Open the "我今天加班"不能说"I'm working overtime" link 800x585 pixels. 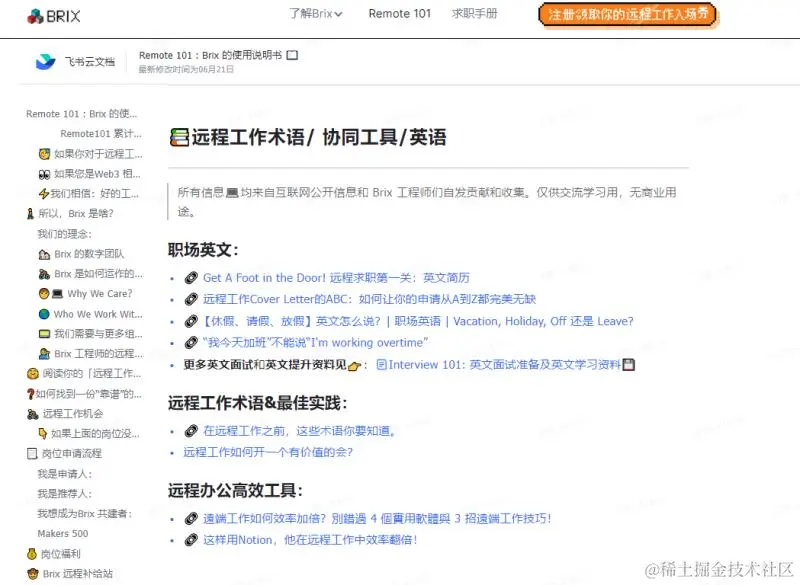pyautogui.click(x=315, y=343)
